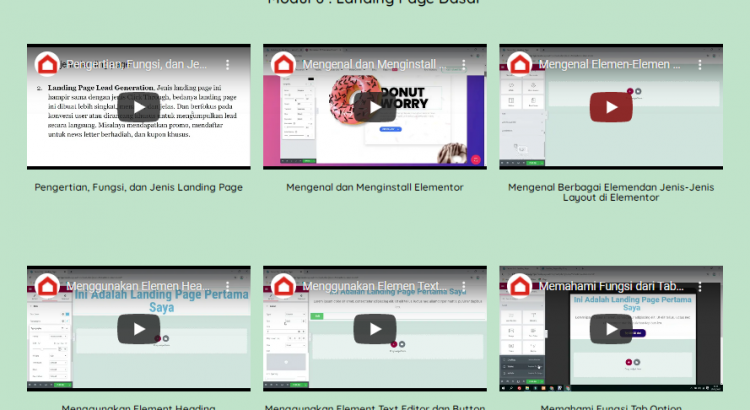The image size is (750, 410).
Task: Open channel logo on Mengenal dan Menginstall video
Action: coord(283,65)
